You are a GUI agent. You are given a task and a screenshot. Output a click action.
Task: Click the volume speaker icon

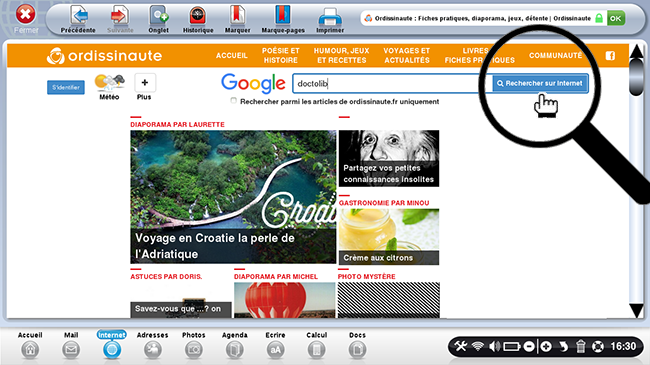pyautogui.click(x=495, y=346)
